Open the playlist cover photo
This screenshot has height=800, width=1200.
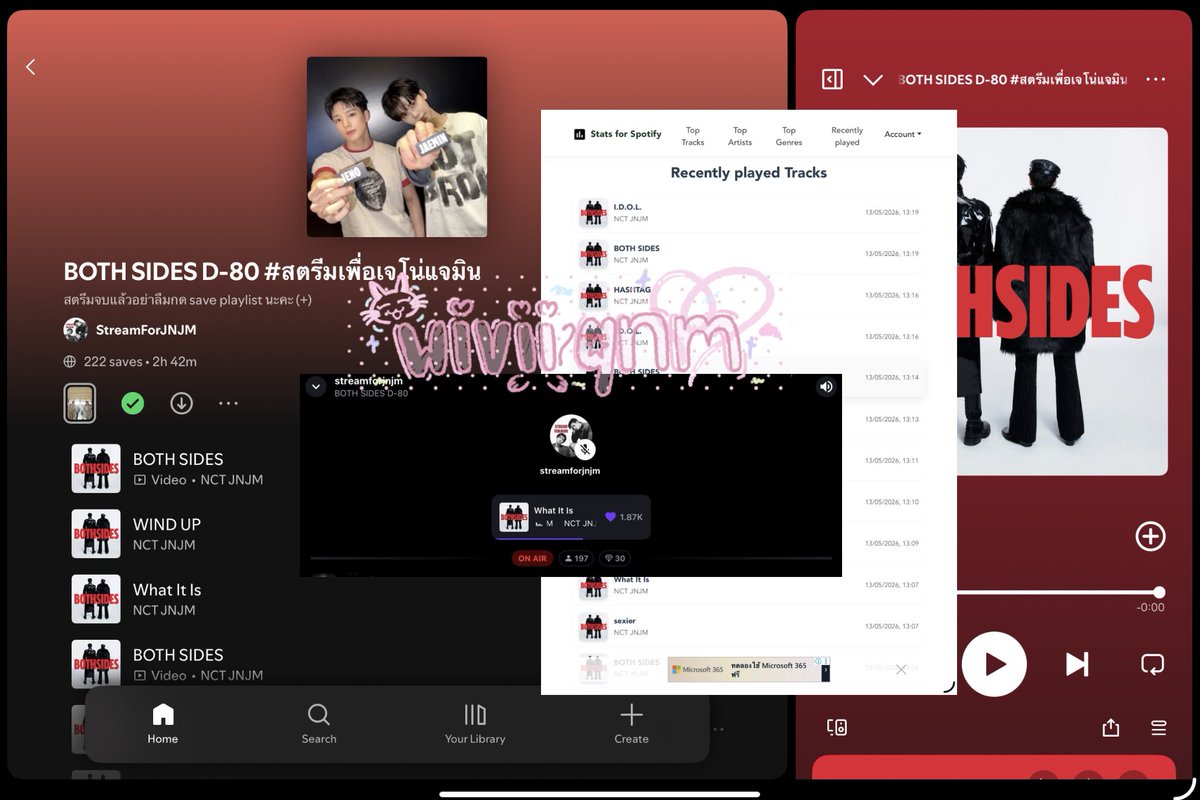[397, 146]
